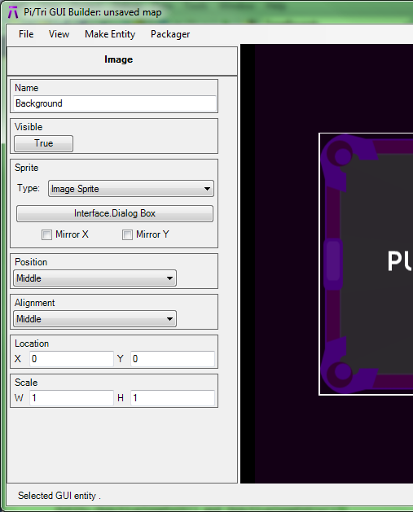This screenshot has width=413, height=512.
Task: Click the Interface.Dialog Box sprite button
Action: click(x=115, y=213)
